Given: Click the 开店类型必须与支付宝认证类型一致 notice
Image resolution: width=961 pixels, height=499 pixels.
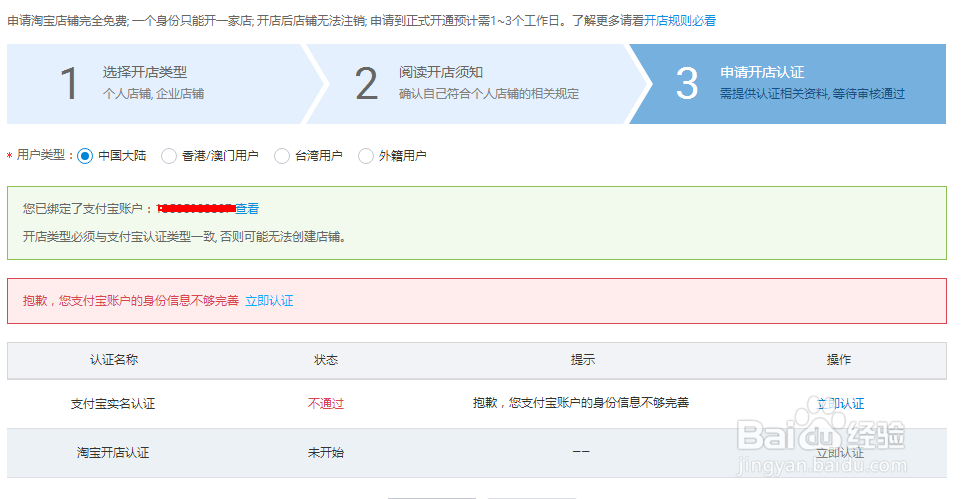Looking at the screenshot, I should pos(185,237).
